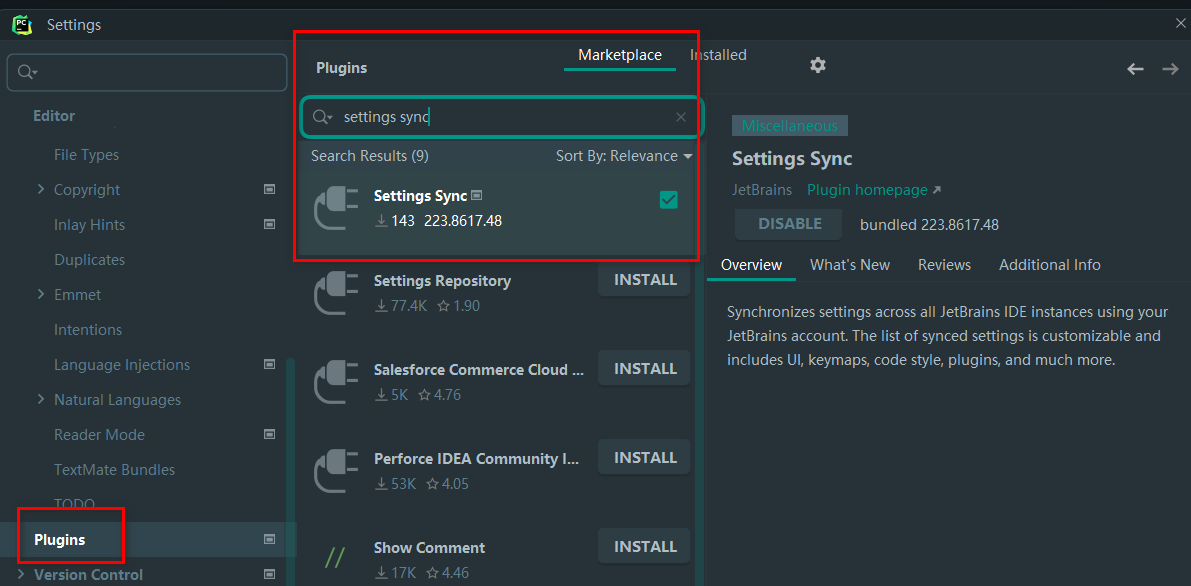The width and height of the screenshot is (1191, 586).
Task: Select File Types in settings tree
Action: [87, 155]
